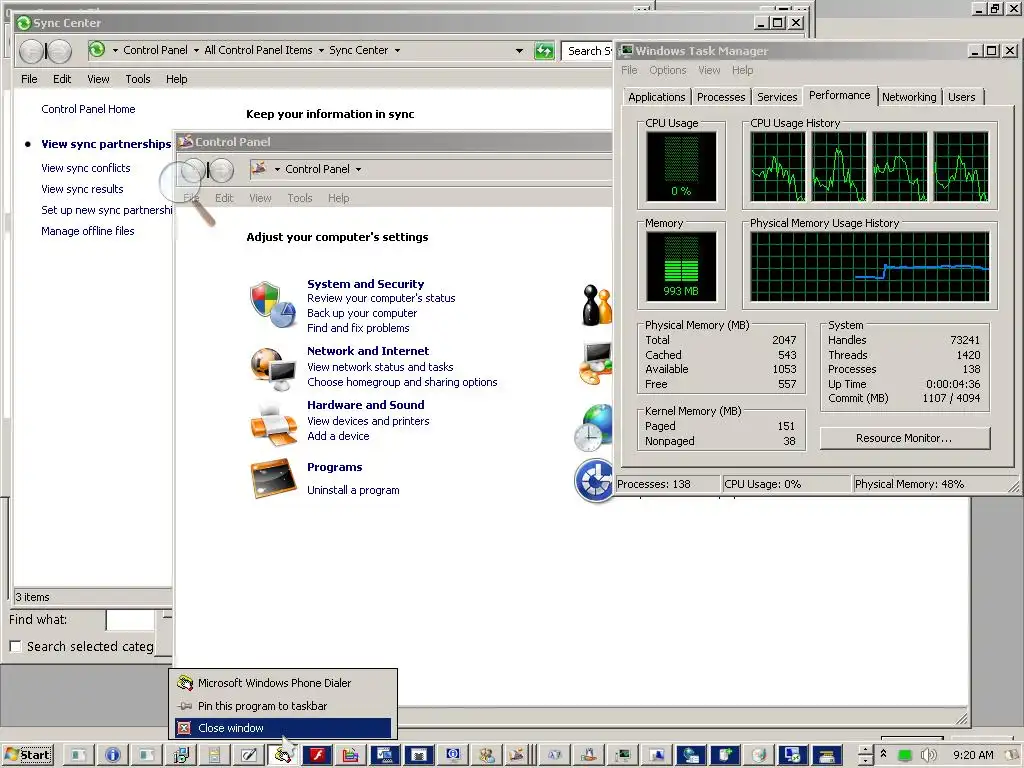
Task: Open the System and Security shield icon
Action: (272, 304)
